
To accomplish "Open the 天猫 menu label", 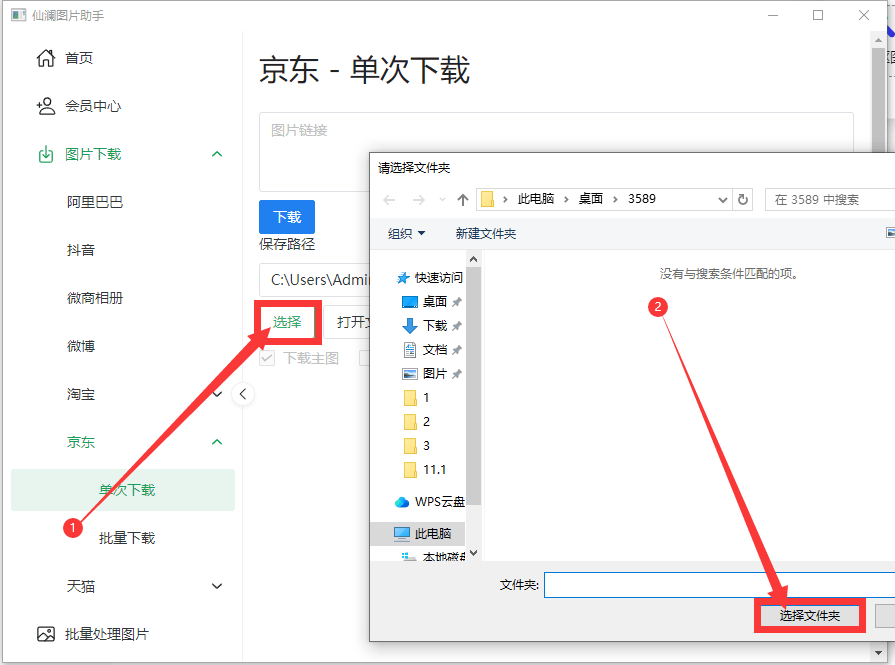I will tap(80, 586).
